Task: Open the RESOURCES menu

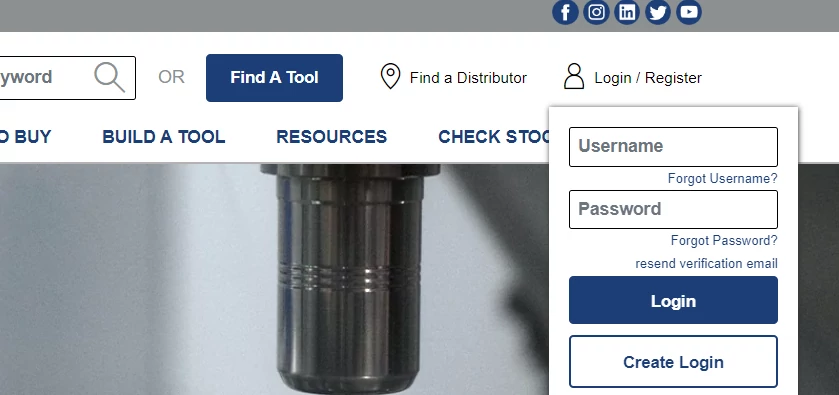Action: [x=331, y=137]
